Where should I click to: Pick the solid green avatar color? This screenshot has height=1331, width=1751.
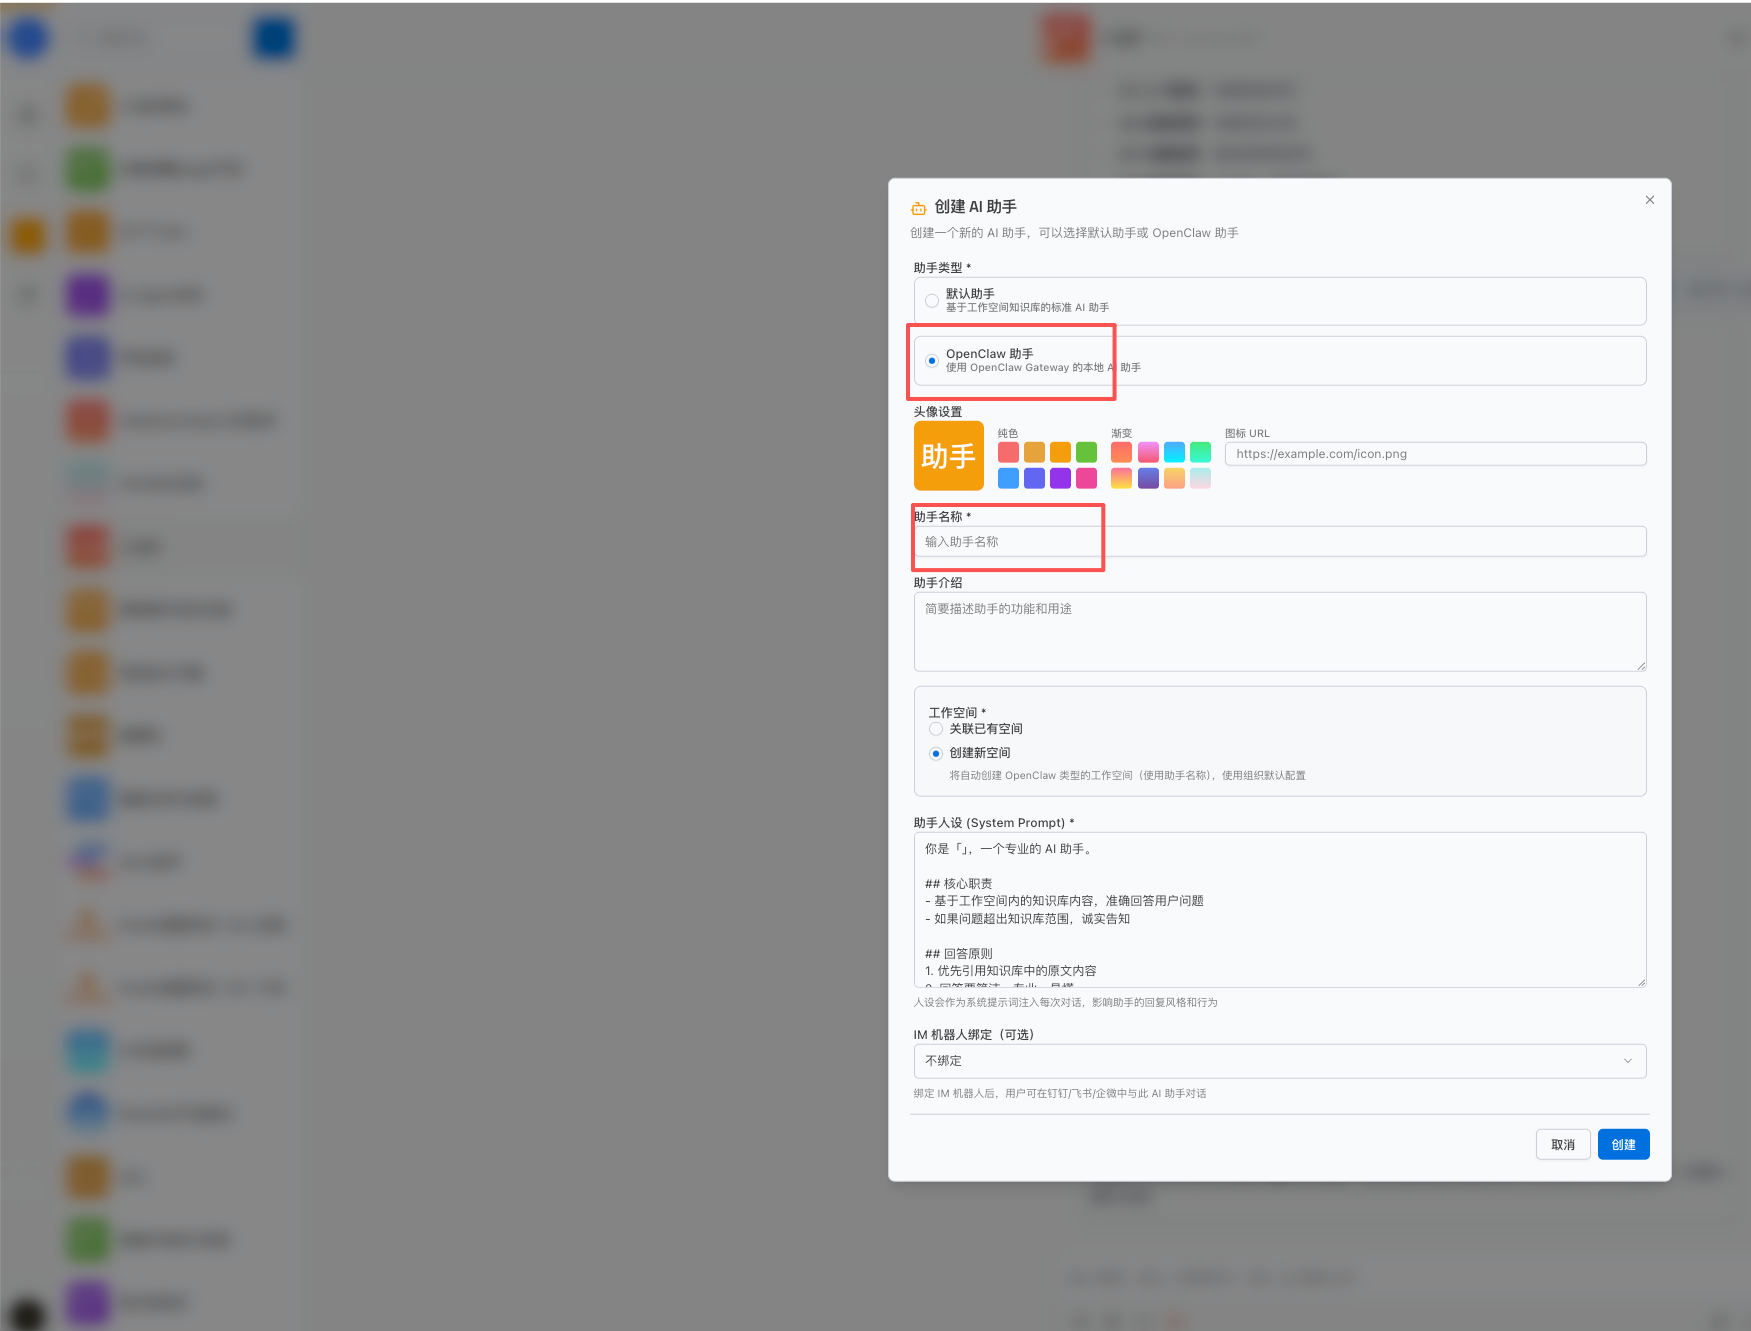tap(1086, 453)
